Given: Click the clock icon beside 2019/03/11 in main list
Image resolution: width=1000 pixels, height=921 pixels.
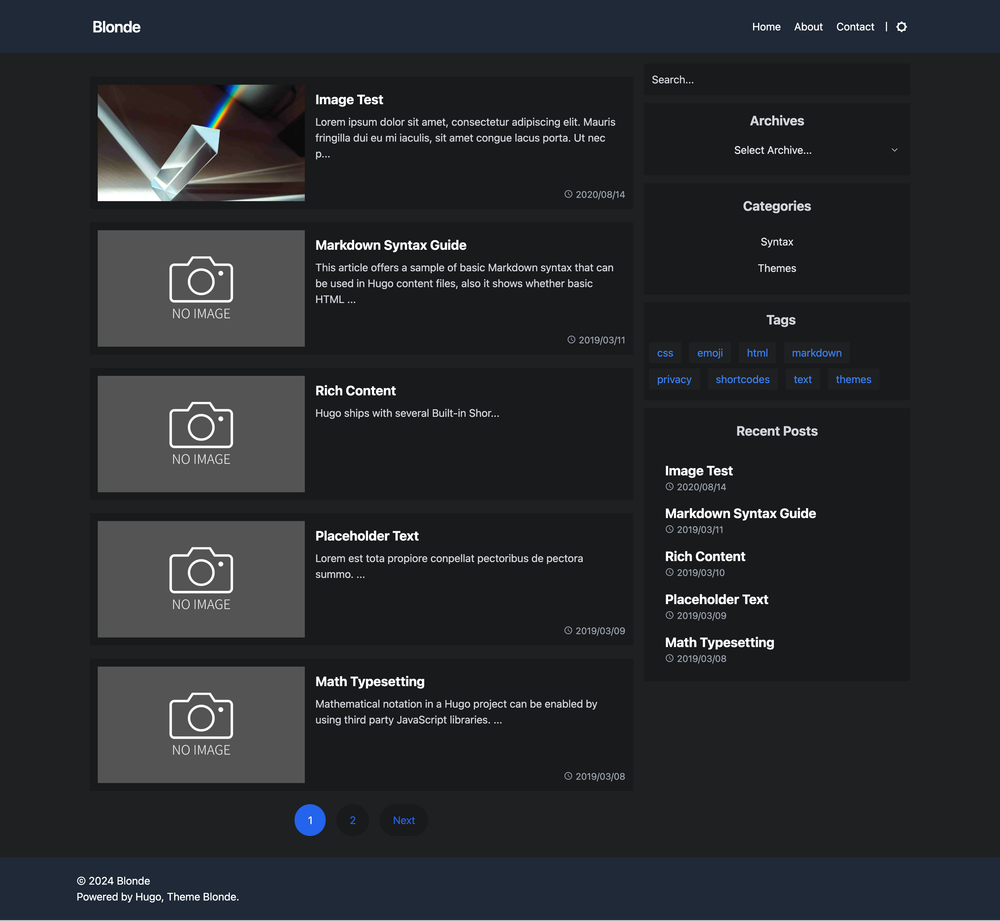Looking at the screenshot, I should click(571, 339).
